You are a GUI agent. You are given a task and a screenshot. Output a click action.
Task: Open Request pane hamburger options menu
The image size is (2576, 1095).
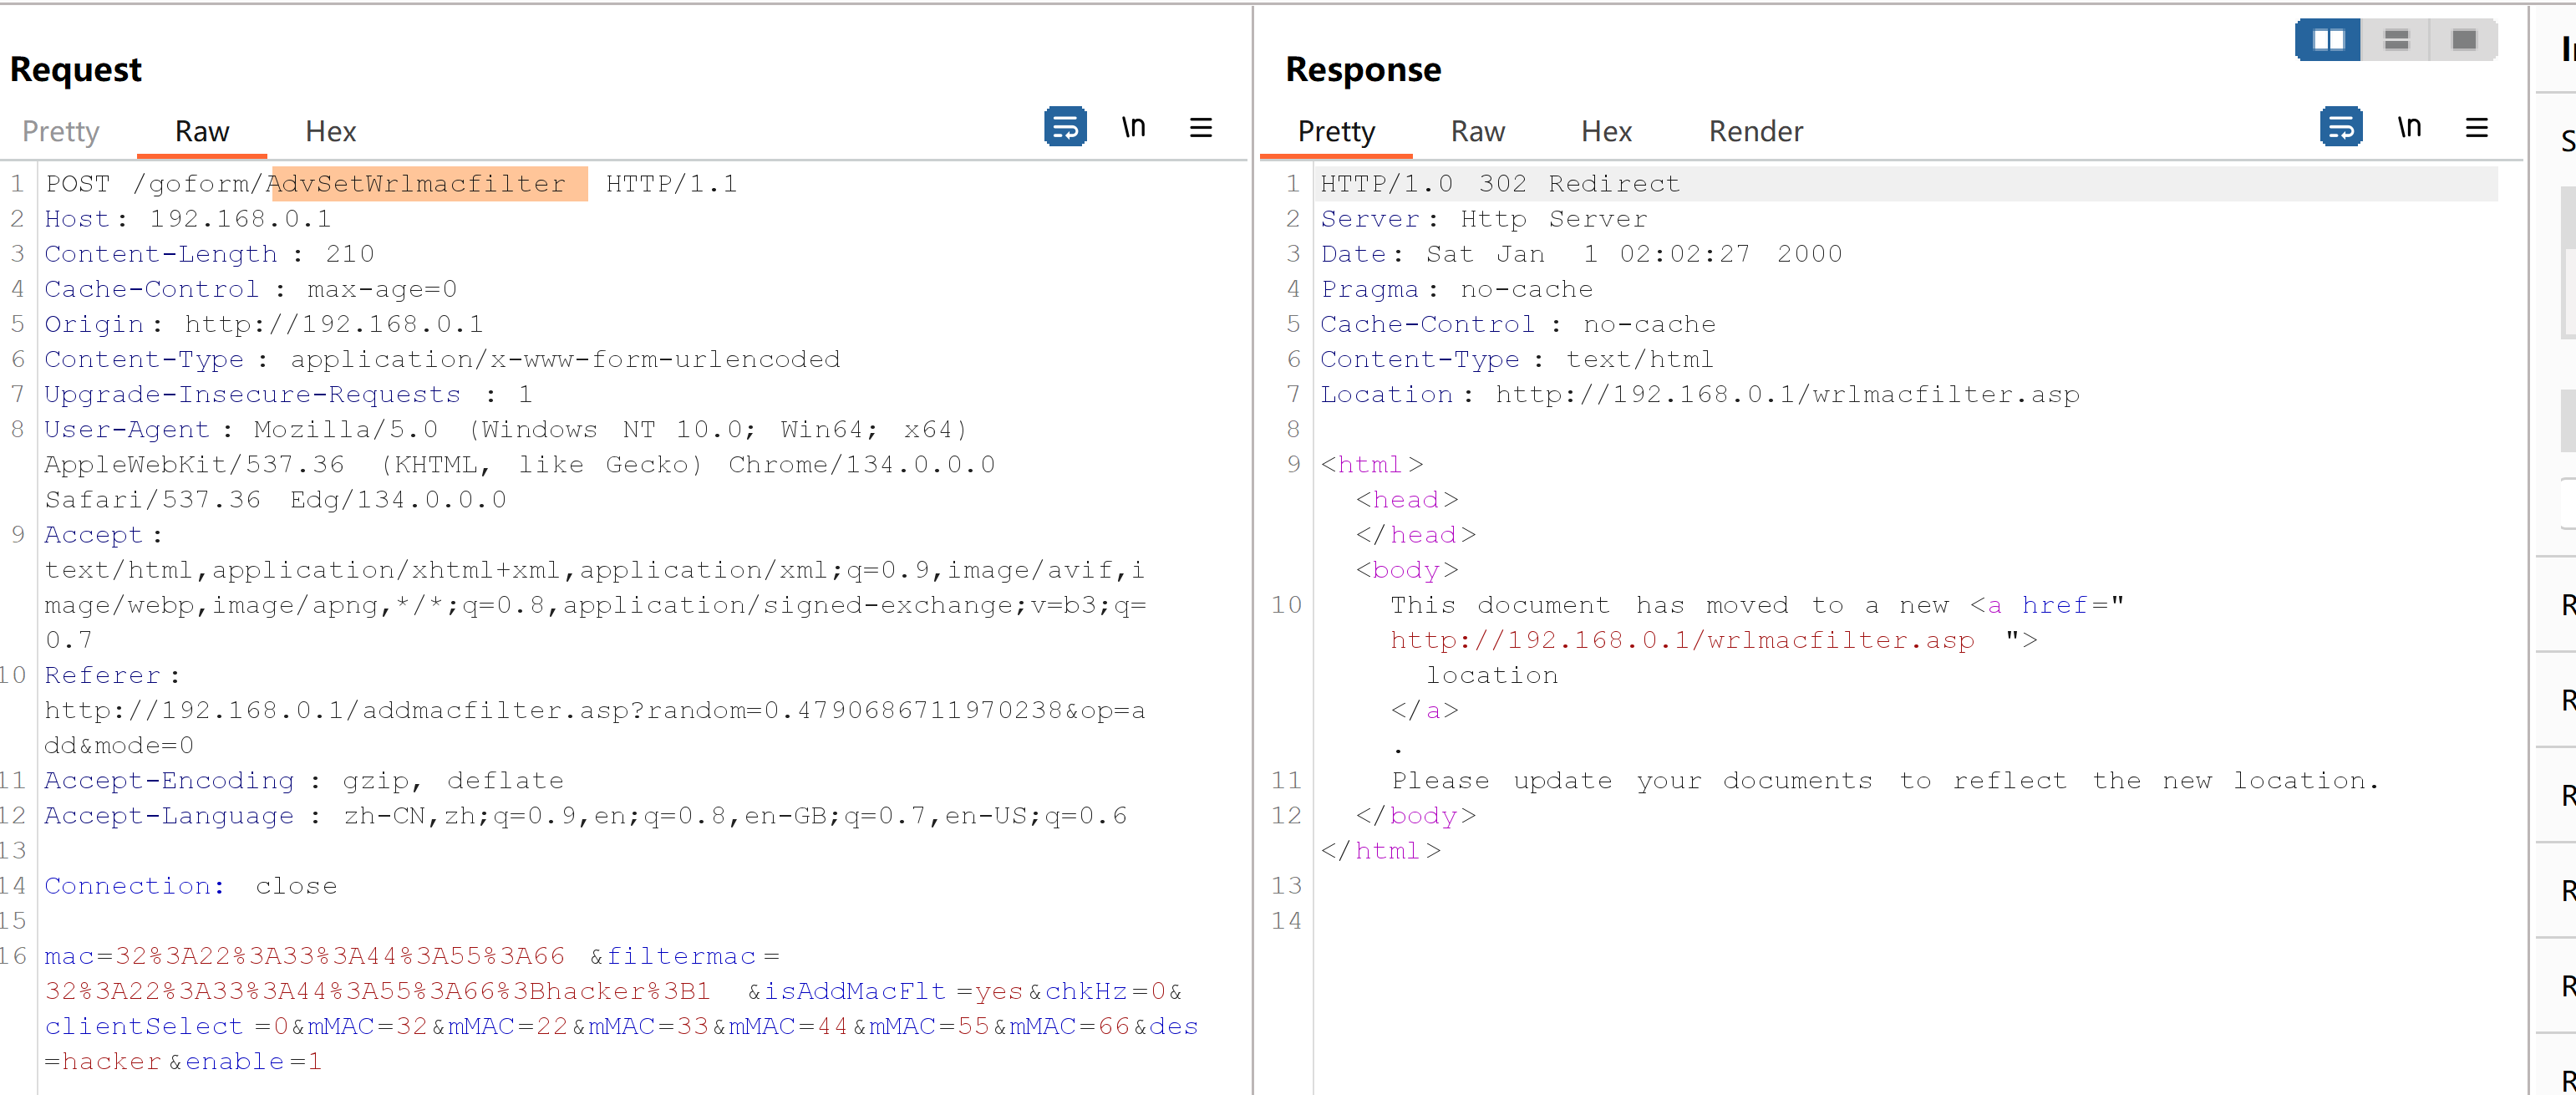click(1200, 127)
